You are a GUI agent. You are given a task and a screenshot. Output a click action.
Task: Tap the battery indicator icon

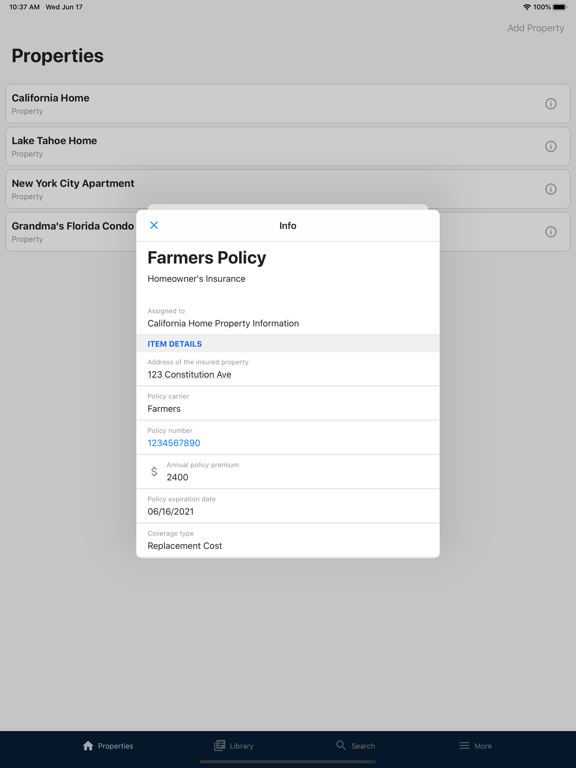click(x=559, y=7)
